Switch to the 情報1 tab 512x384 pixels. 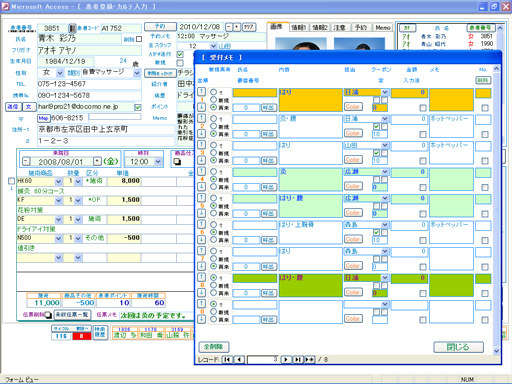(x=299, y=27)
